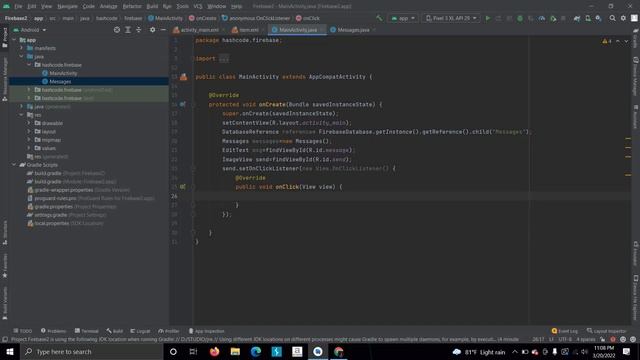Screen dimensions: 640x360
Task: Expand the folded import block
Action: (x=224, y=59)
